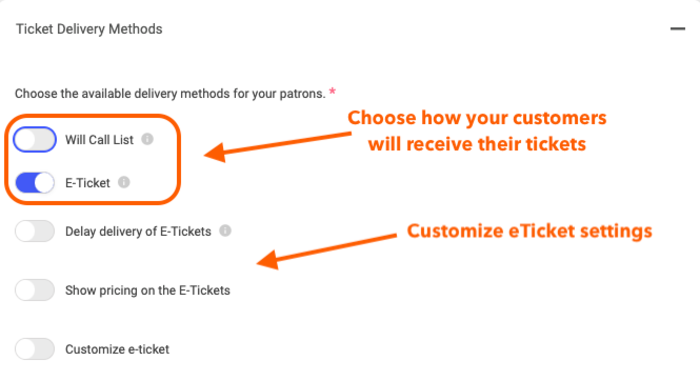Screen dimensions: 700x381
Task: Click the orange arrow pointing at delivery toggles
Action: [277, 147]
